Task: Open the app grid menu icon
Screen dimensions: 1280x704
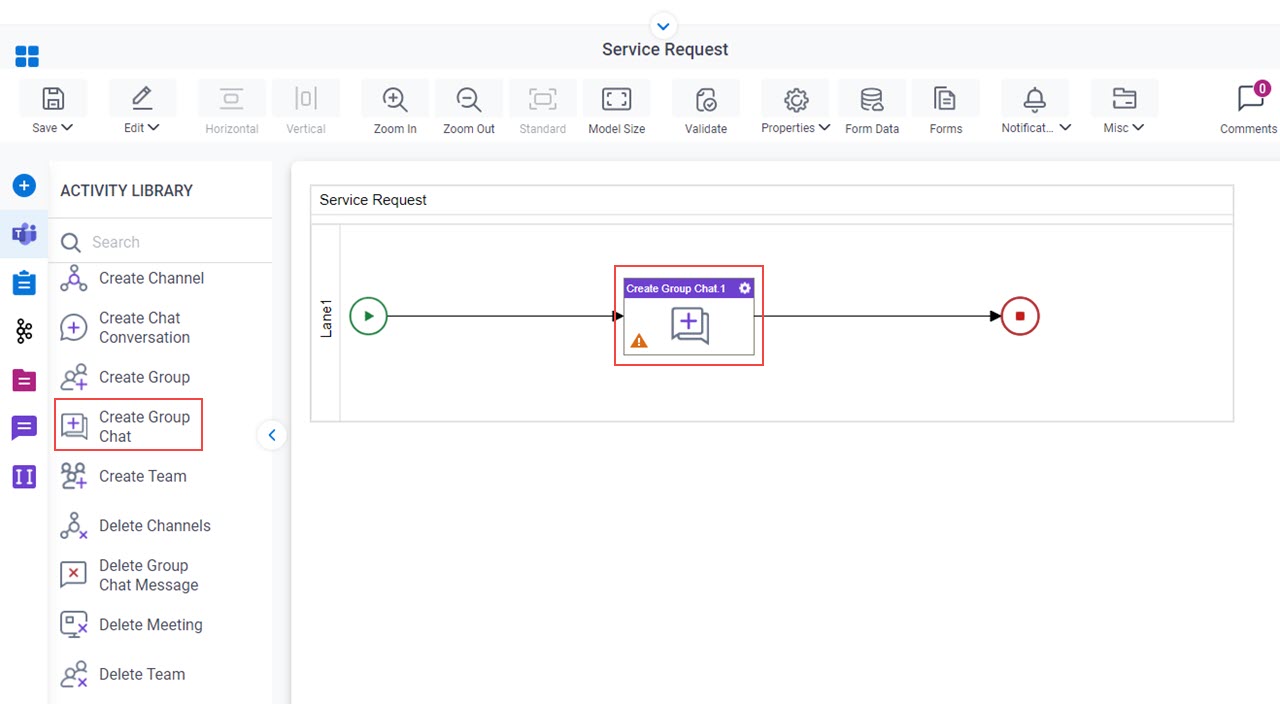Action: [x=27, y=56]
